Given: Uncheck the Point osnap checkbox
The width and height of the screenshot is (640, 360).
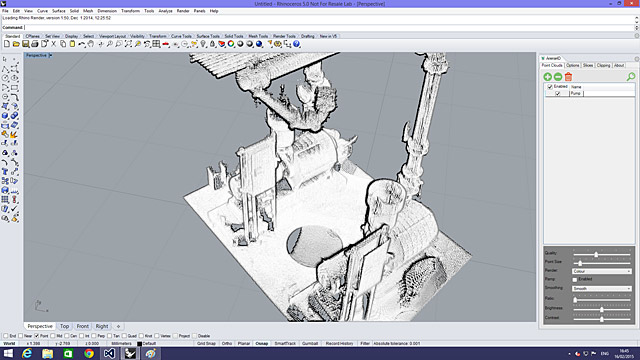Looking at the screenshot, I should coord(37,336).
